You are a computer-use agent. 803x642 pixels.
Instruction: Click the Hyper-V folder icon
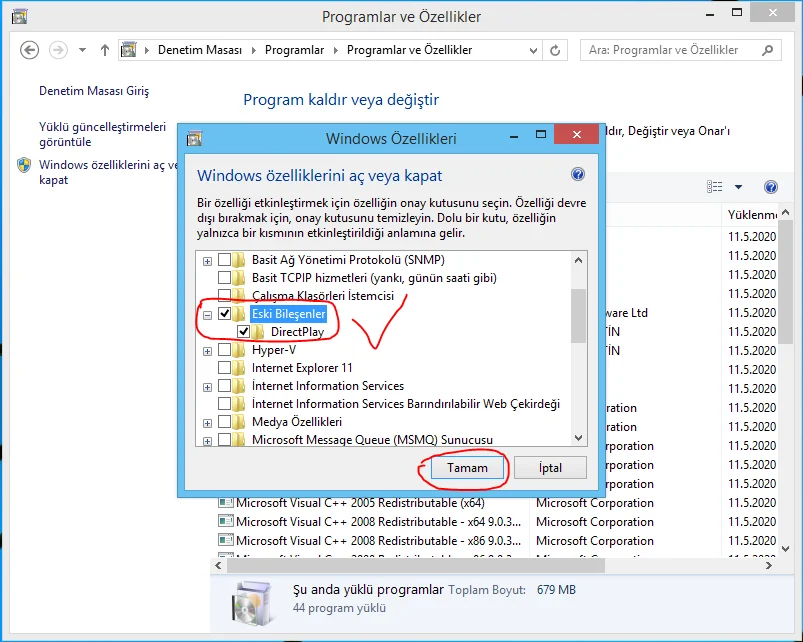pos(239,350)
